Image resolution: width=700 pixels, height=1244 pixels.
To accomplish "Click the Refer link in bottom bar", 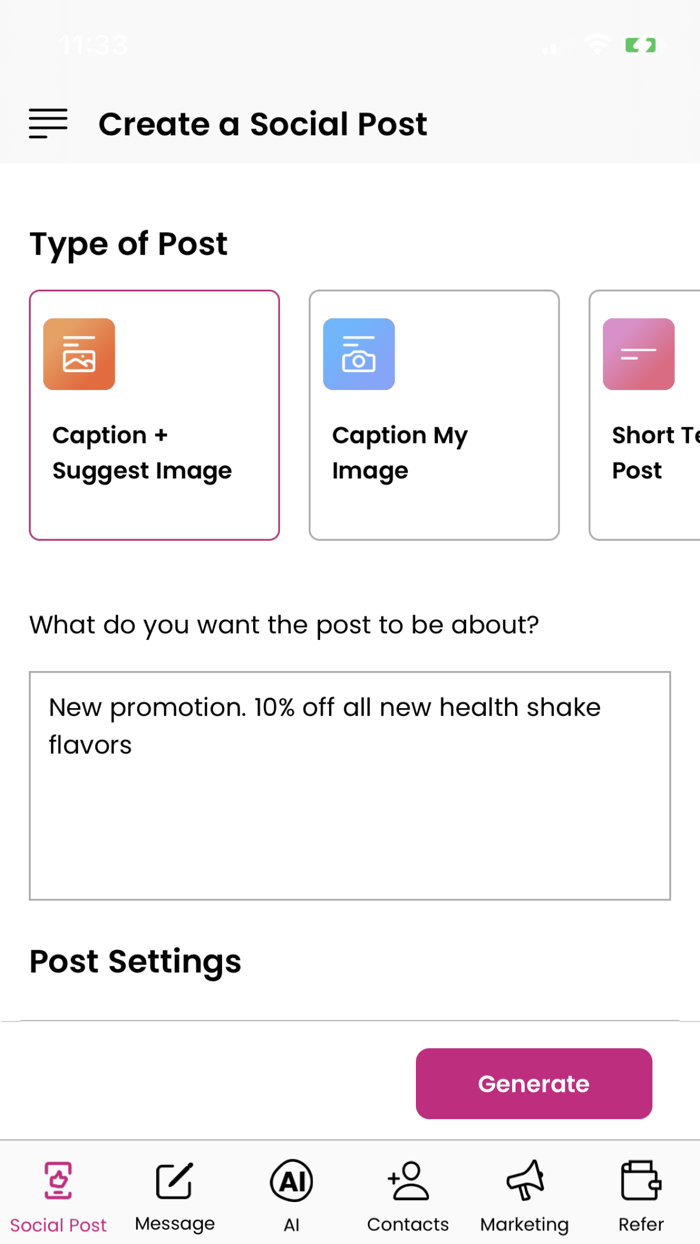I will coord(640,1224).
